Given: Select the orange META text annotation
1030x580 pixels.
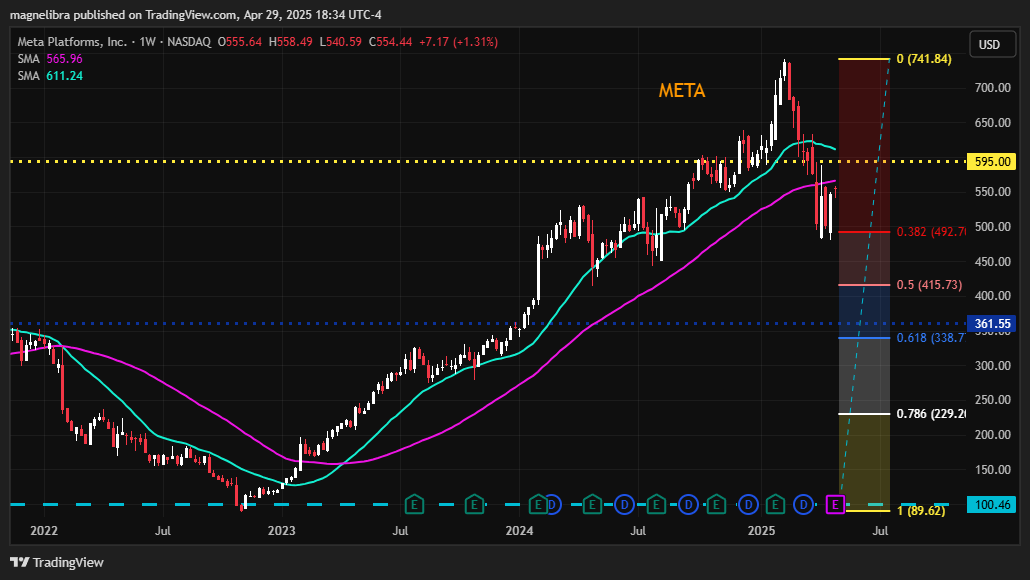Looking at the screenshot, I should (x=682, y=91).
